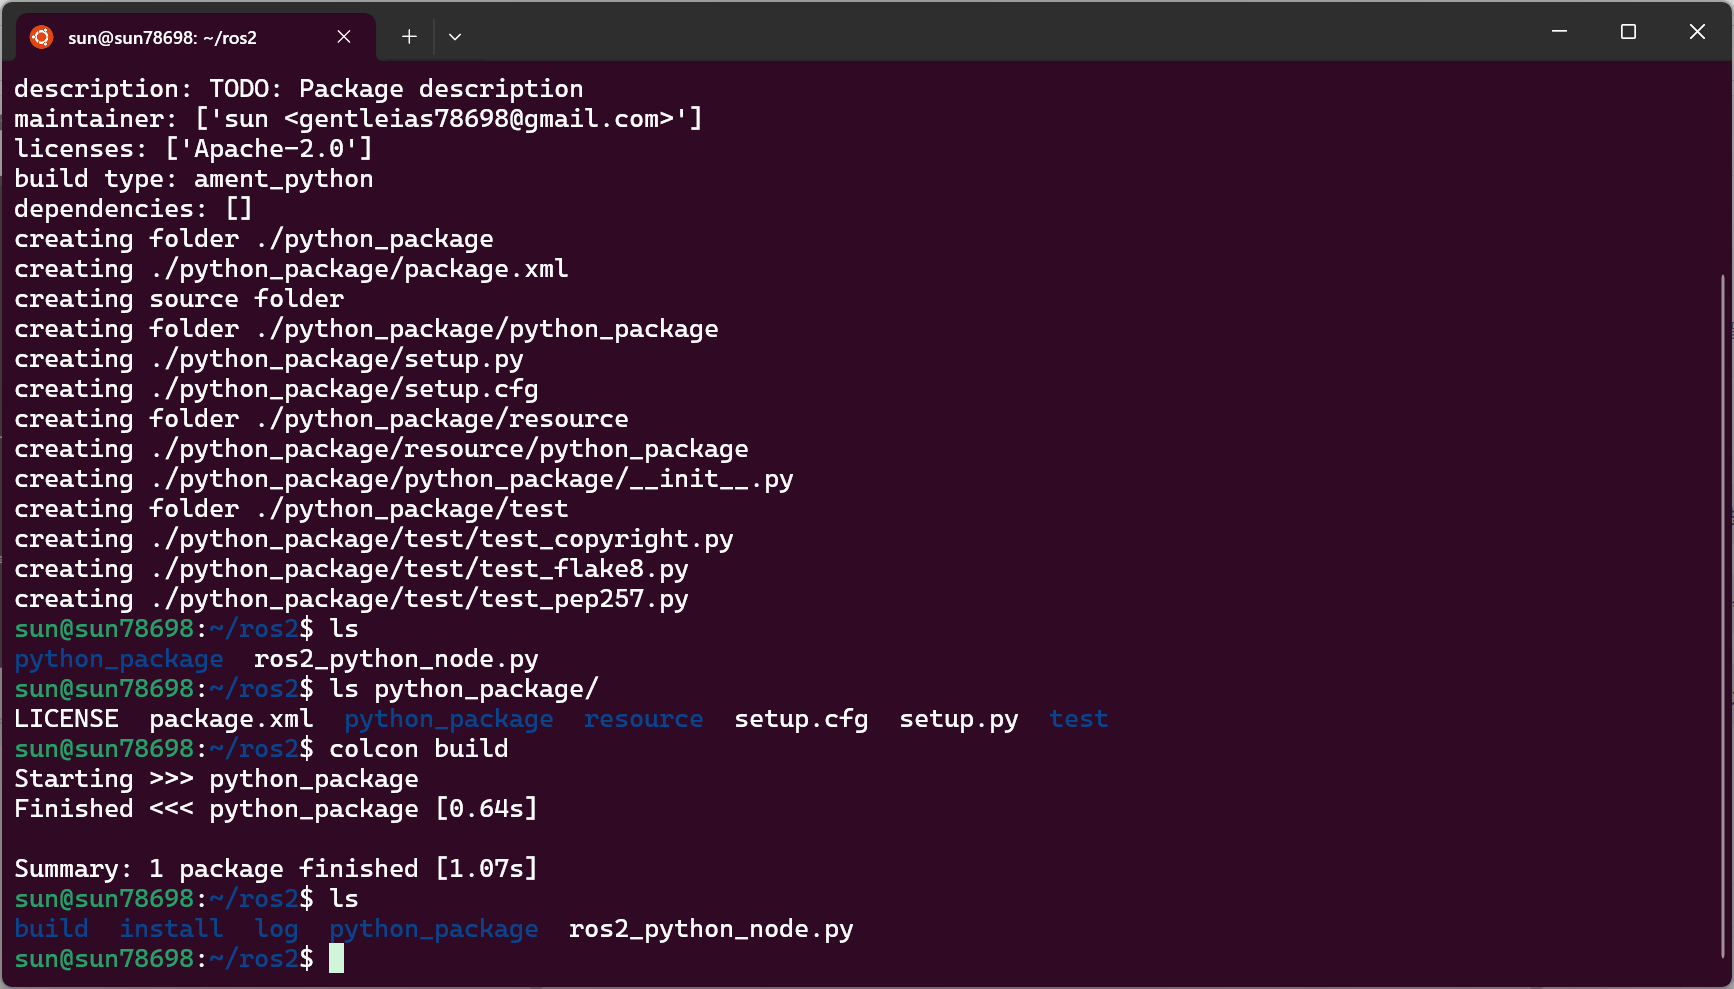Click the build folder name in the ls output
The width and height of the screenshot is (1734, 989).
pyautogui.click(x=51, y=928)
